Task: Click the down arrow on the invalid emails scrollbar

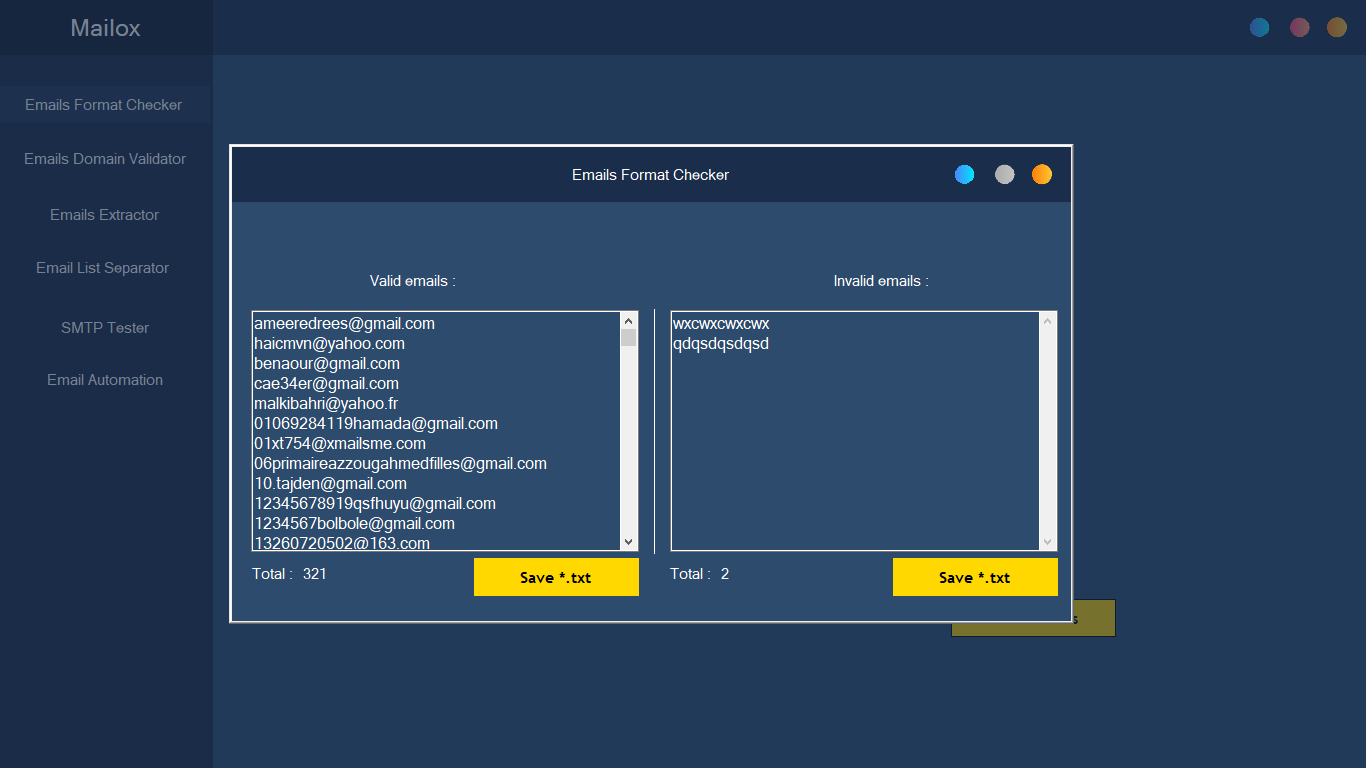Action: coord(1047,543)
